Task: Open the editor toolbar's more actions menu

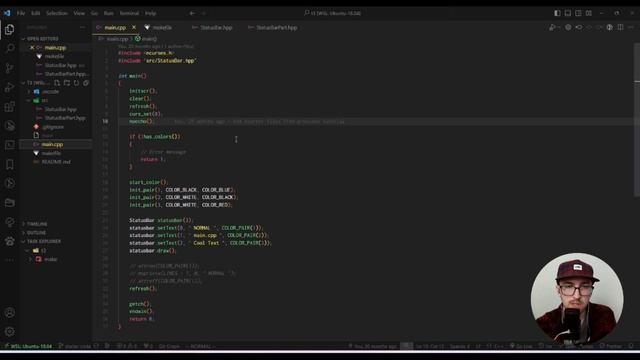Action: [x=631, y=27]
